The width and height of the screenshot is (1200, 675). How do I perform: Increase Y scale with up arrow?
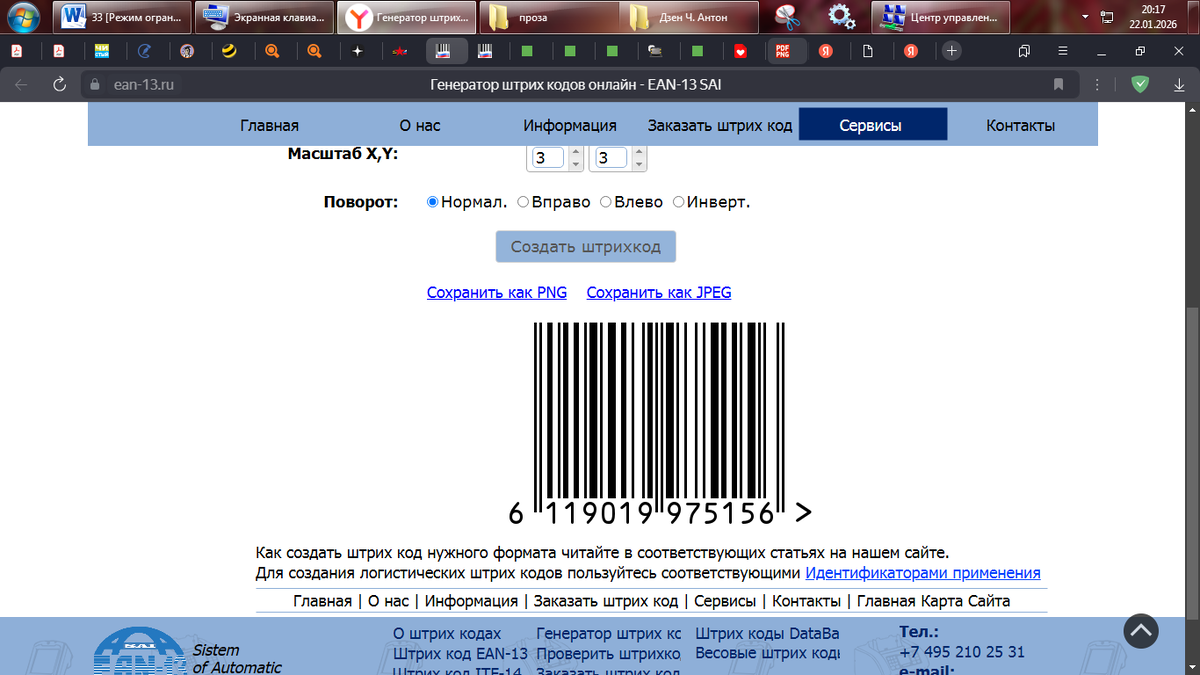coord(639,153)
